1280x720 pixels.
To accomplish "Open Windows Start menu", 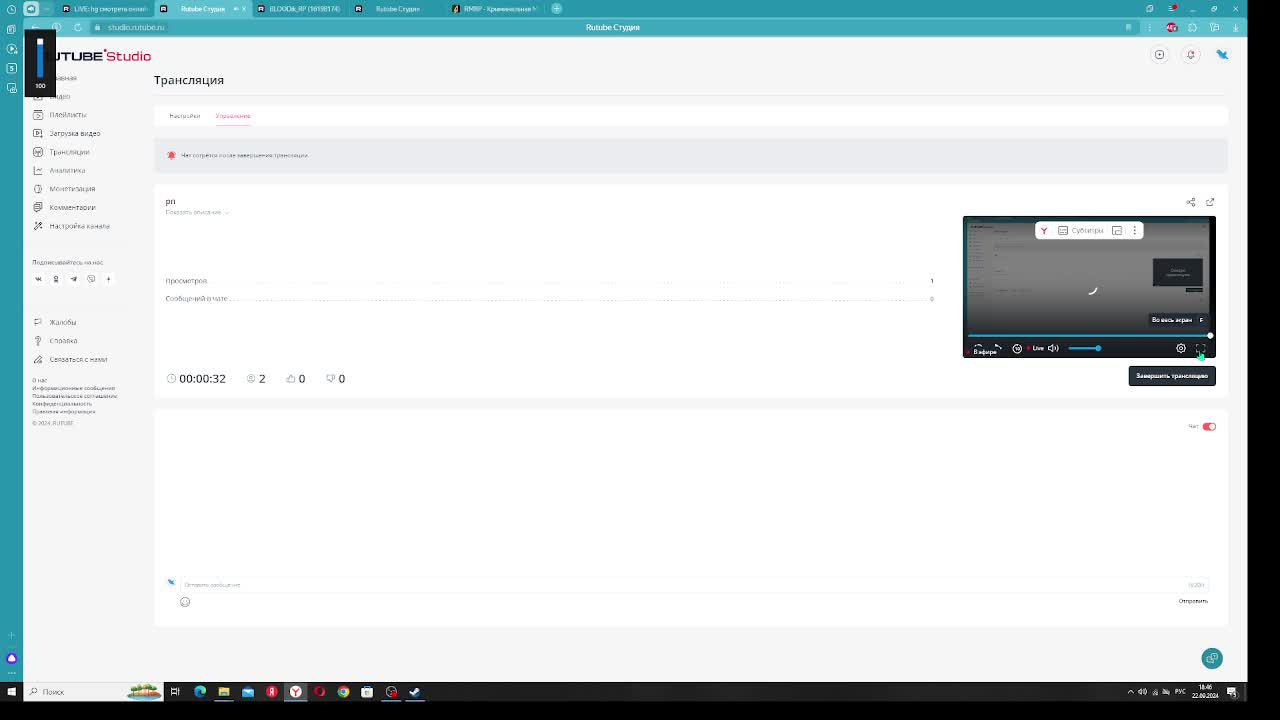I will (x=11, y=691).
